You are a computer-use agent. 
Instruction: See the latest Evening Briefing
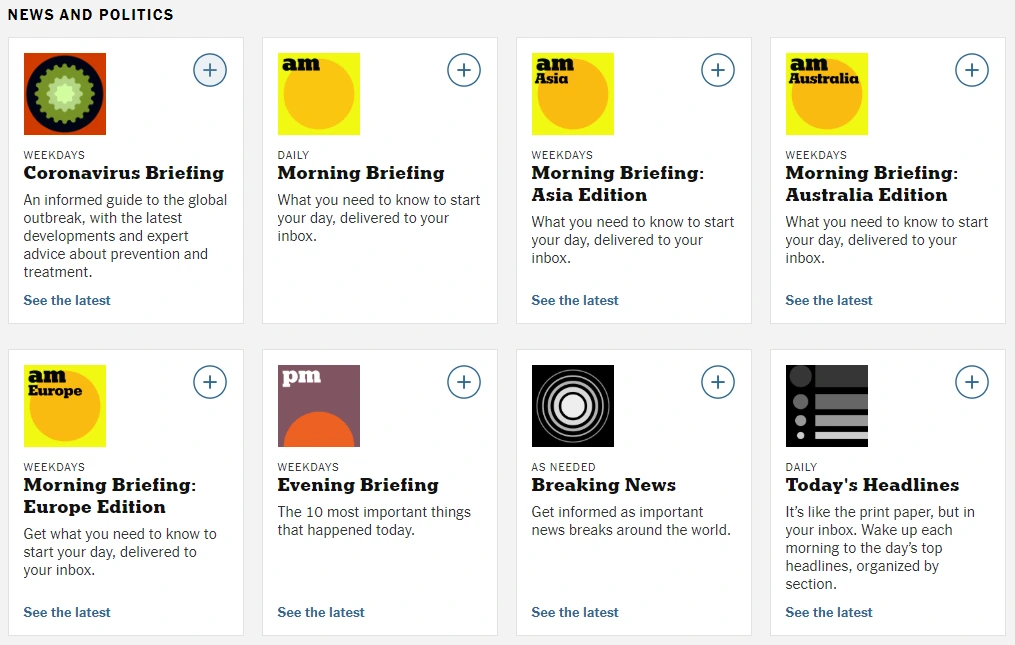point(320,613)
